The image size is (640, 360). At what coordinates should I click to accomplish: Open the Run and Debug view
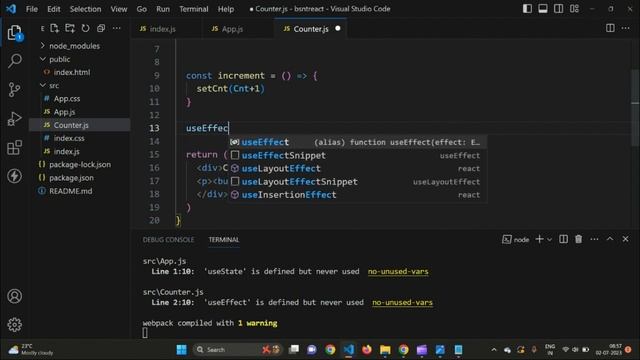click(x=14, y=118)
